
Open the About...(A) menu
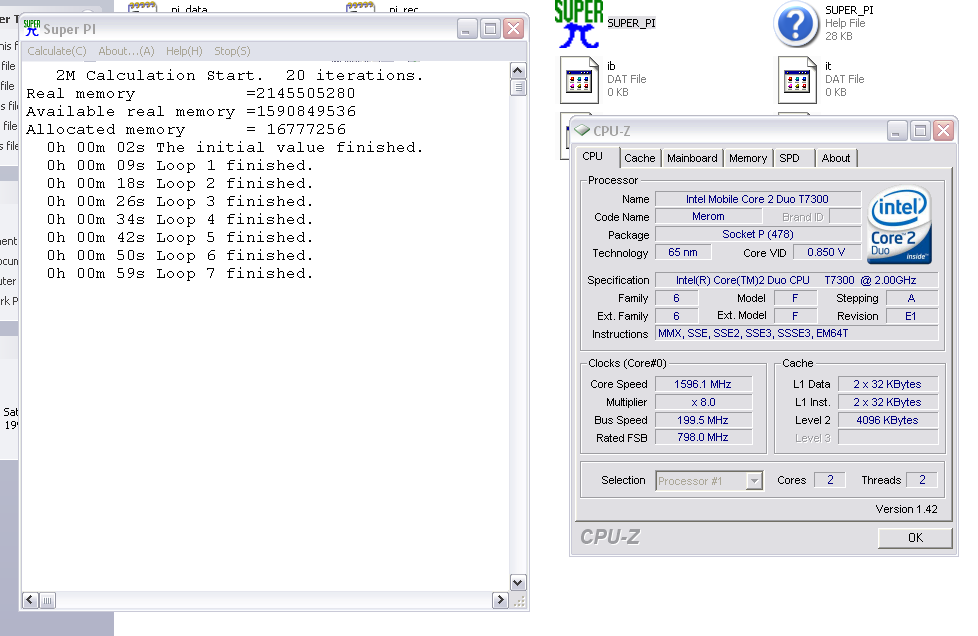pos(126,51)
